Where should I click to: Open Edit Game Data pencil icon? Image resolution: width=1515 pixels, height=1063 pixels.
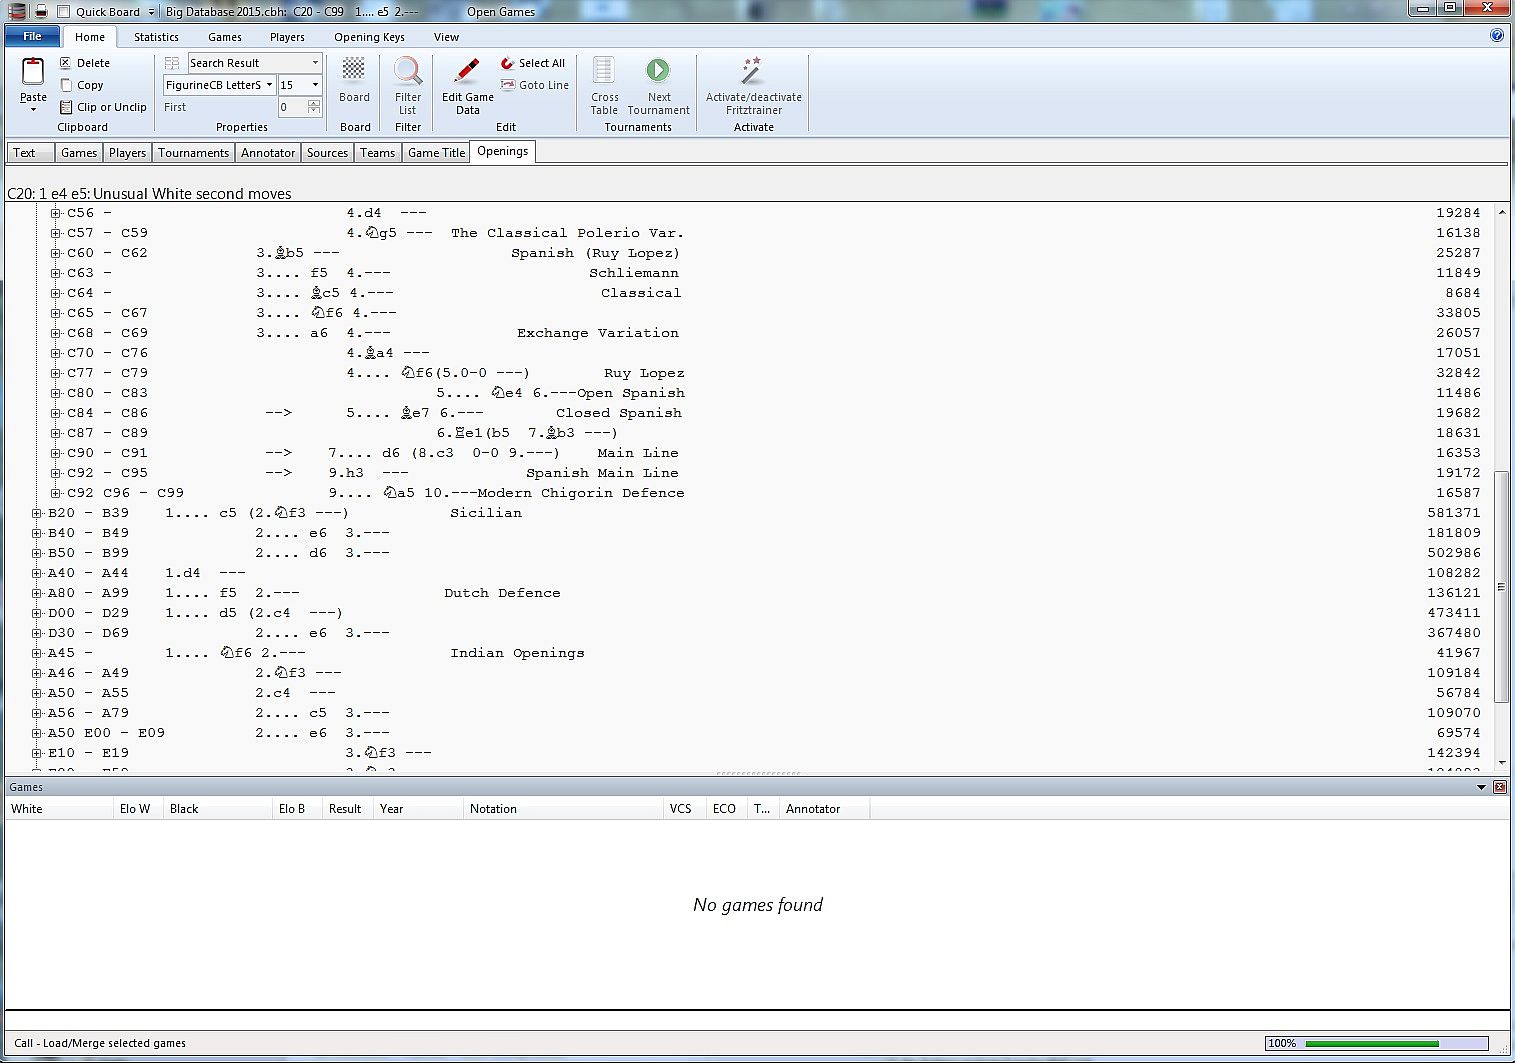(467, 72)
